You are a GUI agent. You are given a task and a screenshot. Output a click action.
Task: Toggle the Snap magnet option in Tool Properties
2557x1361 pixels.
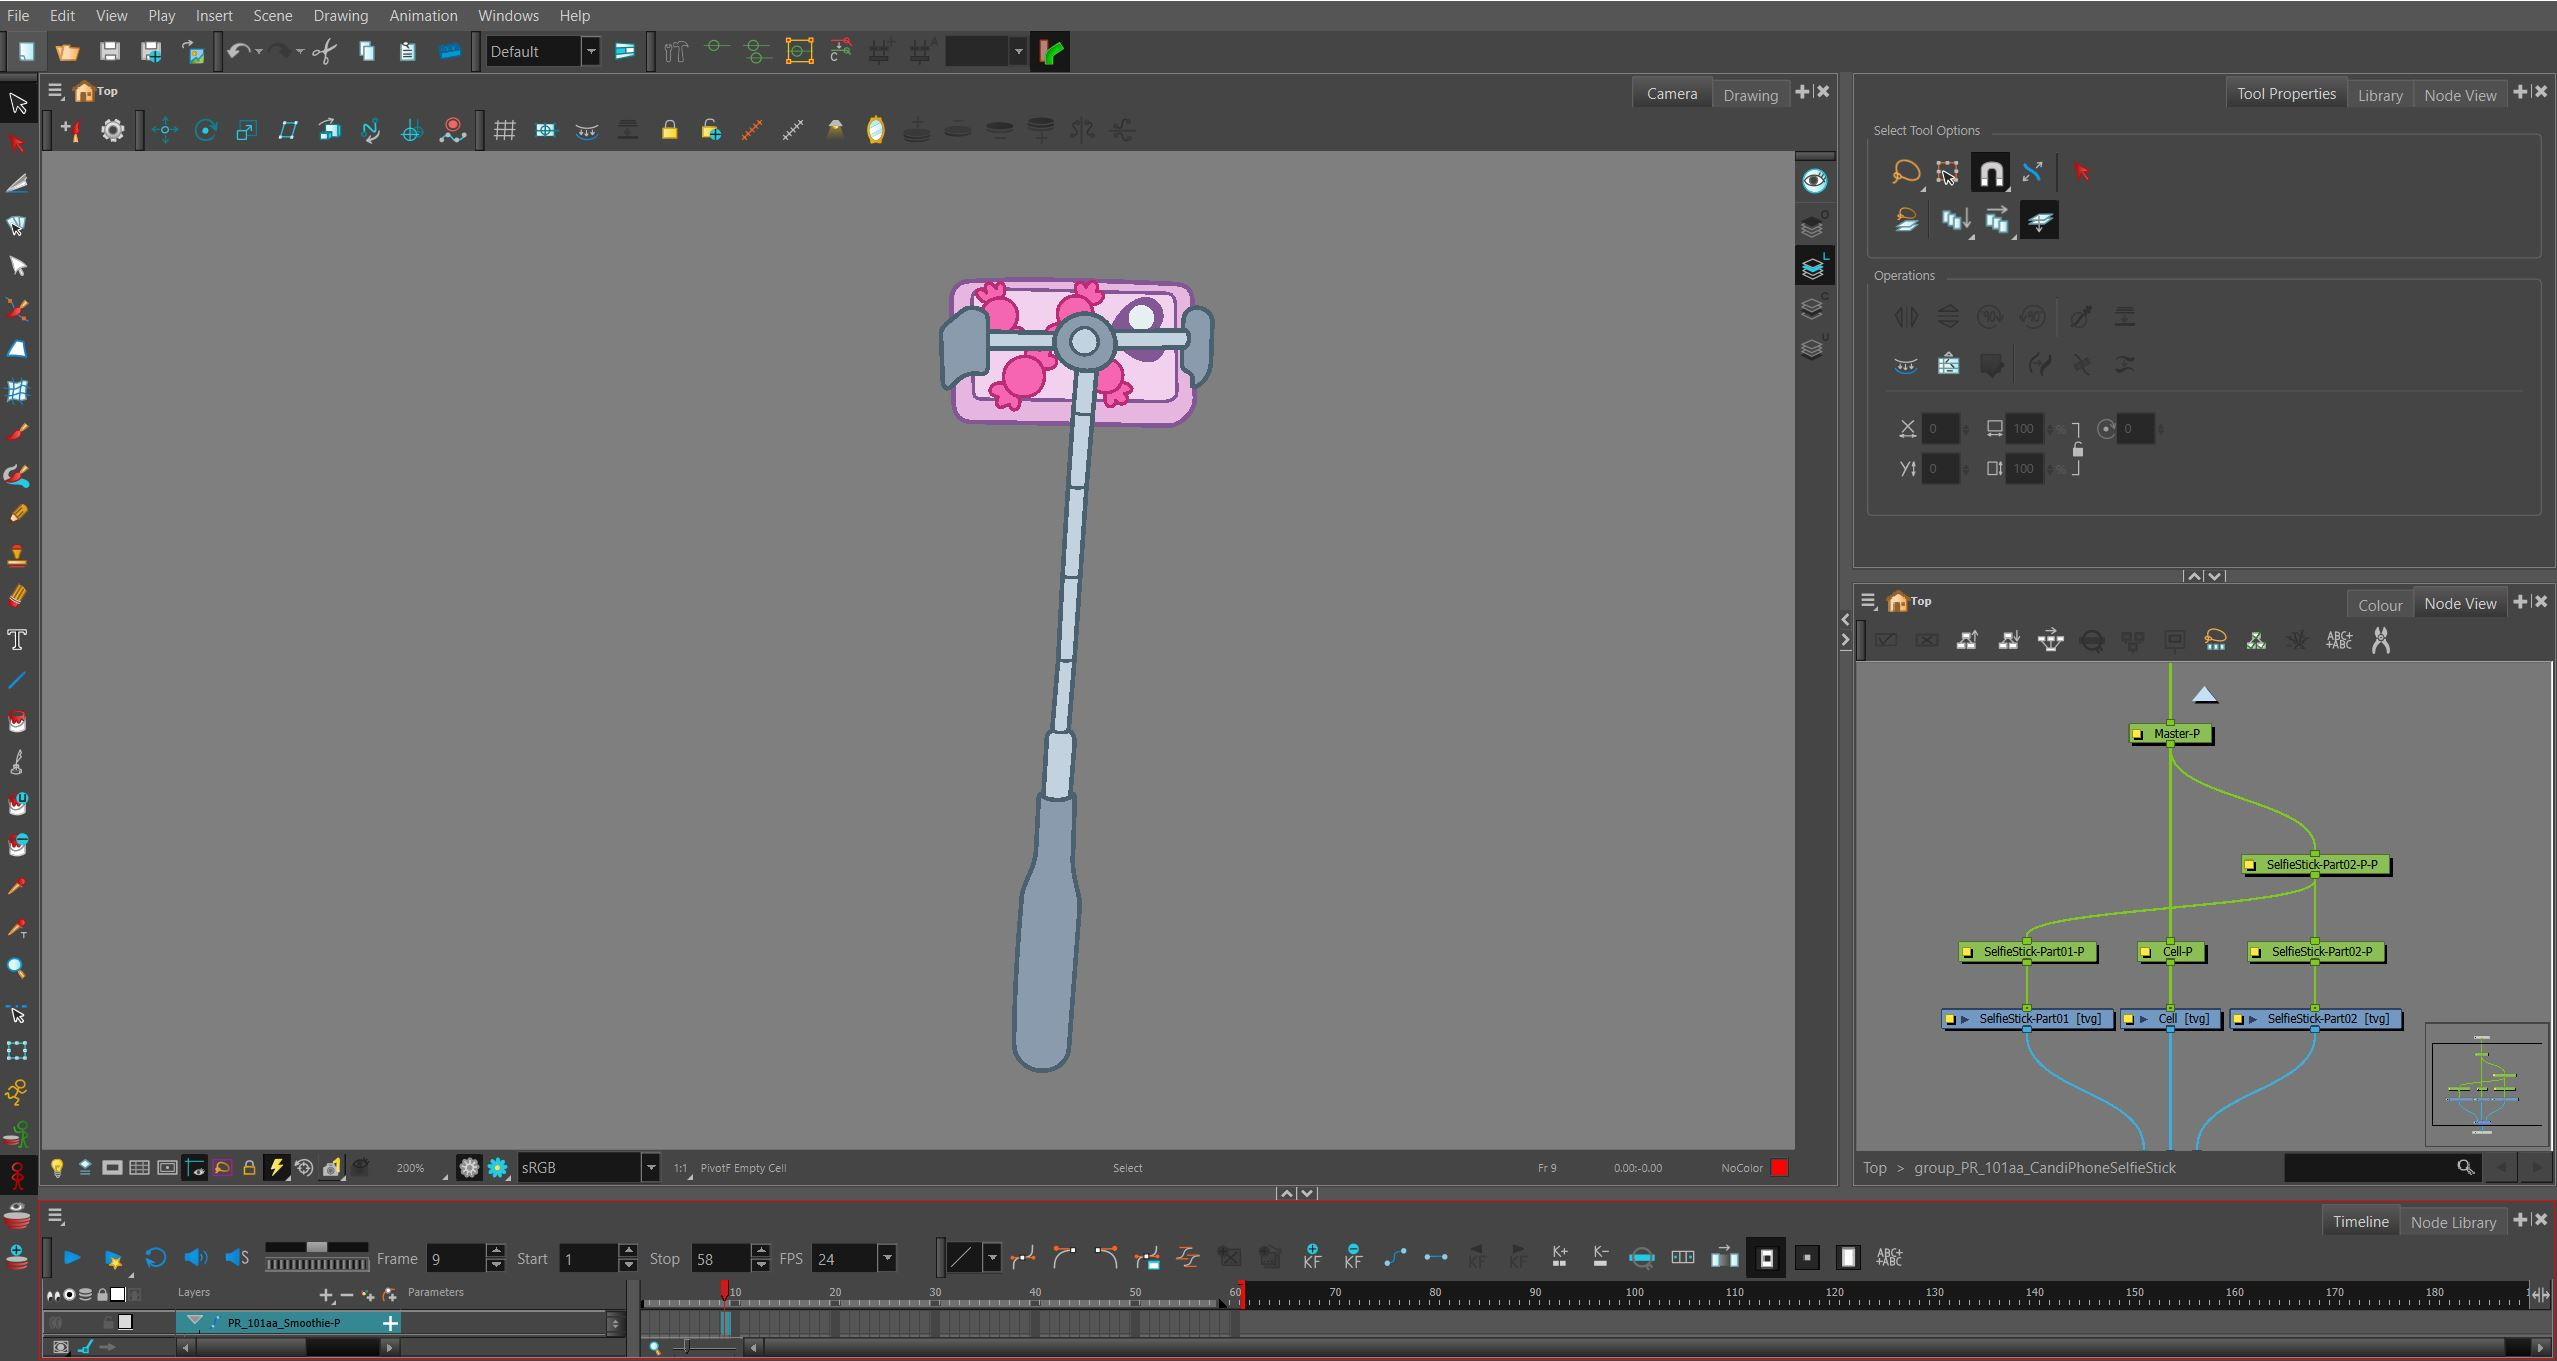pyautogui.click(x=1990, y=173)
